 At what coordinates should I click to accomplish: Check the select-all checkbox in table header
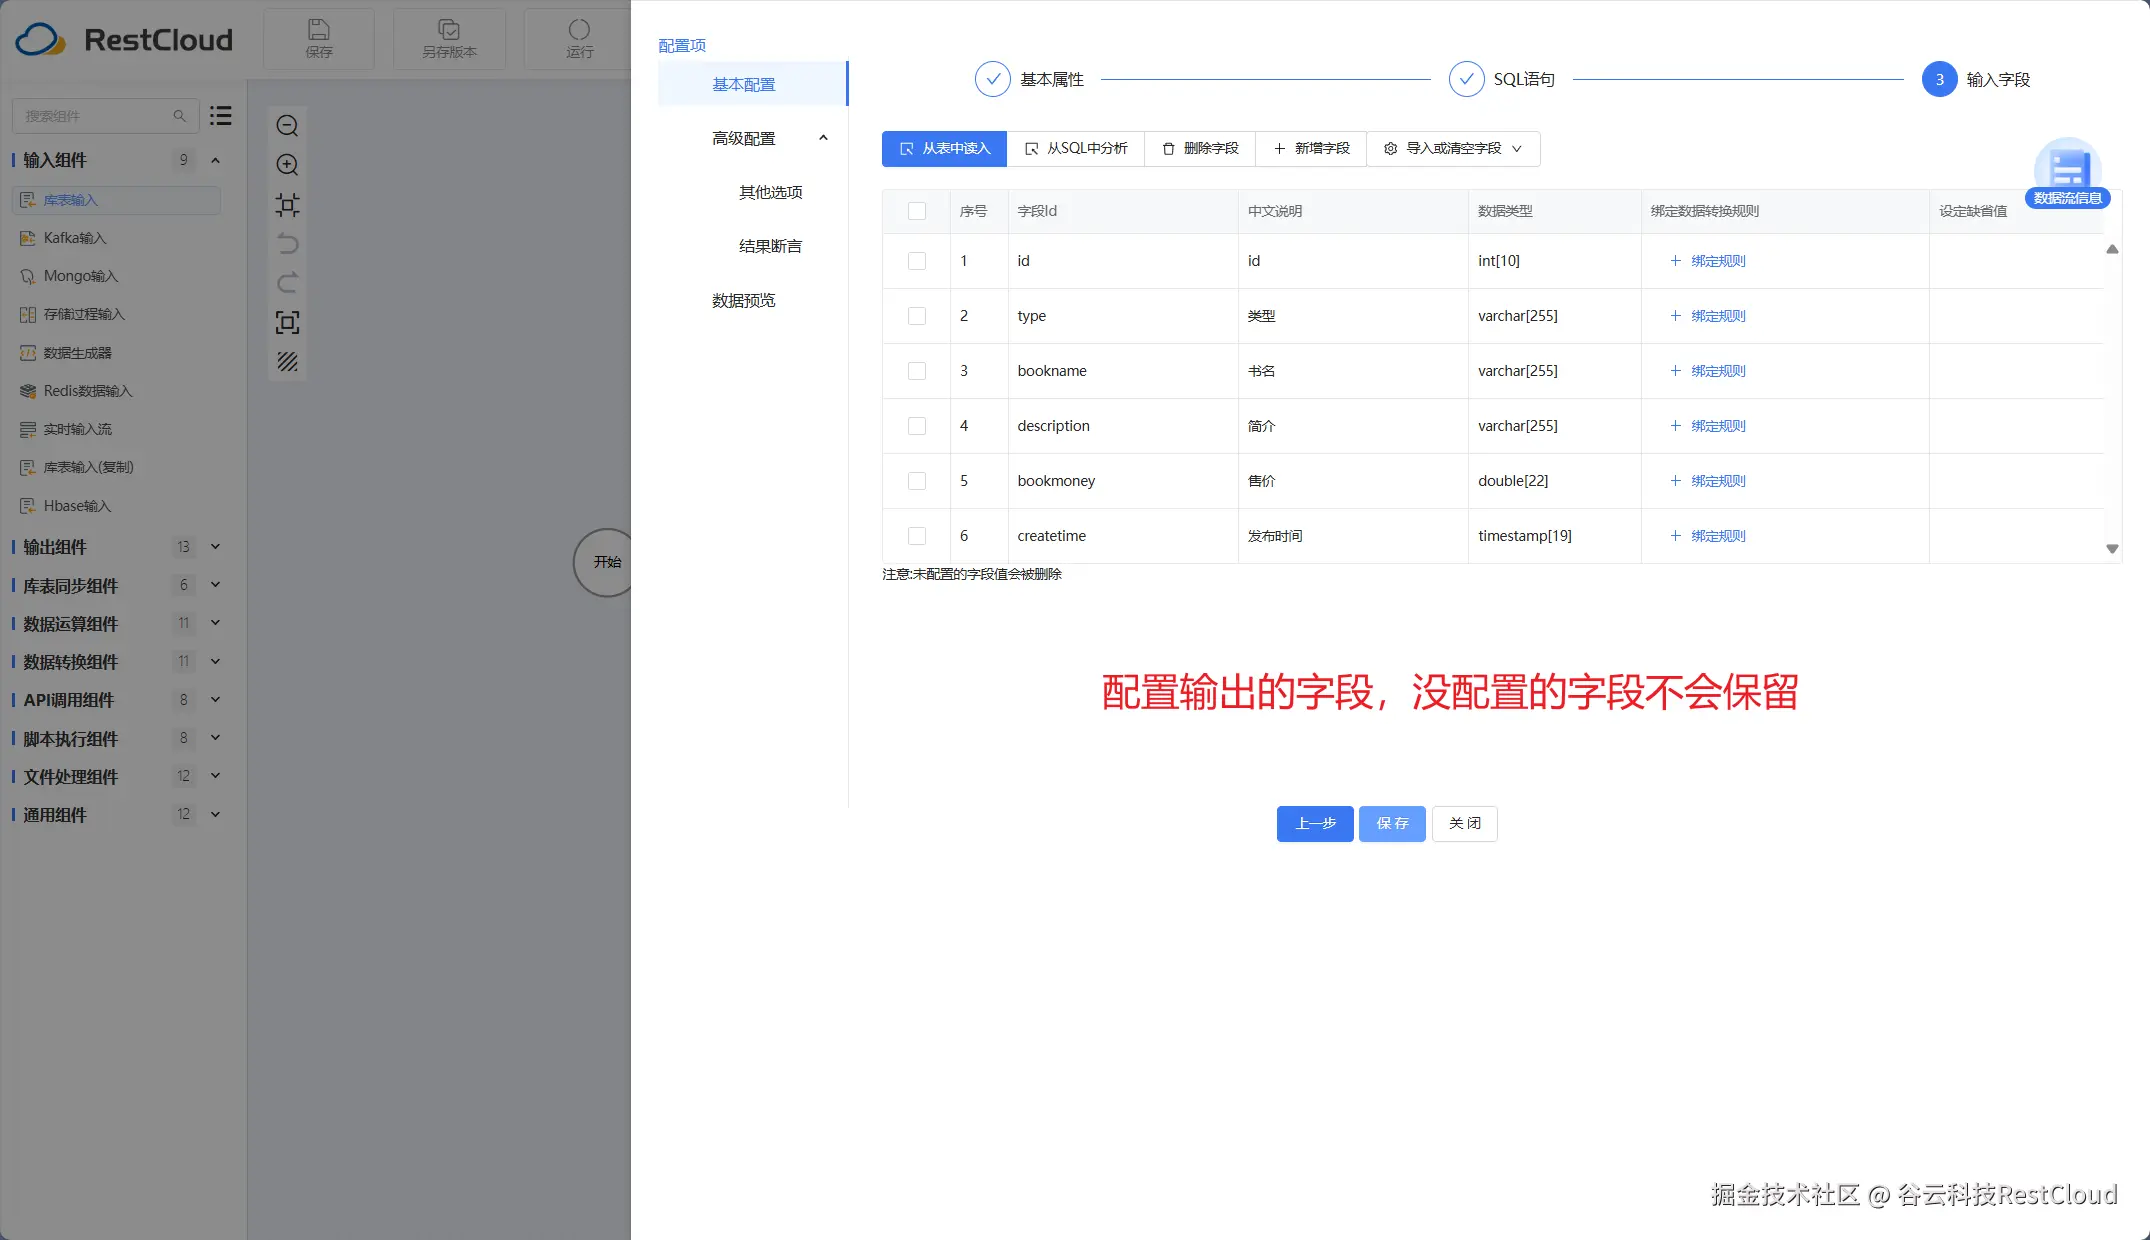916,211
